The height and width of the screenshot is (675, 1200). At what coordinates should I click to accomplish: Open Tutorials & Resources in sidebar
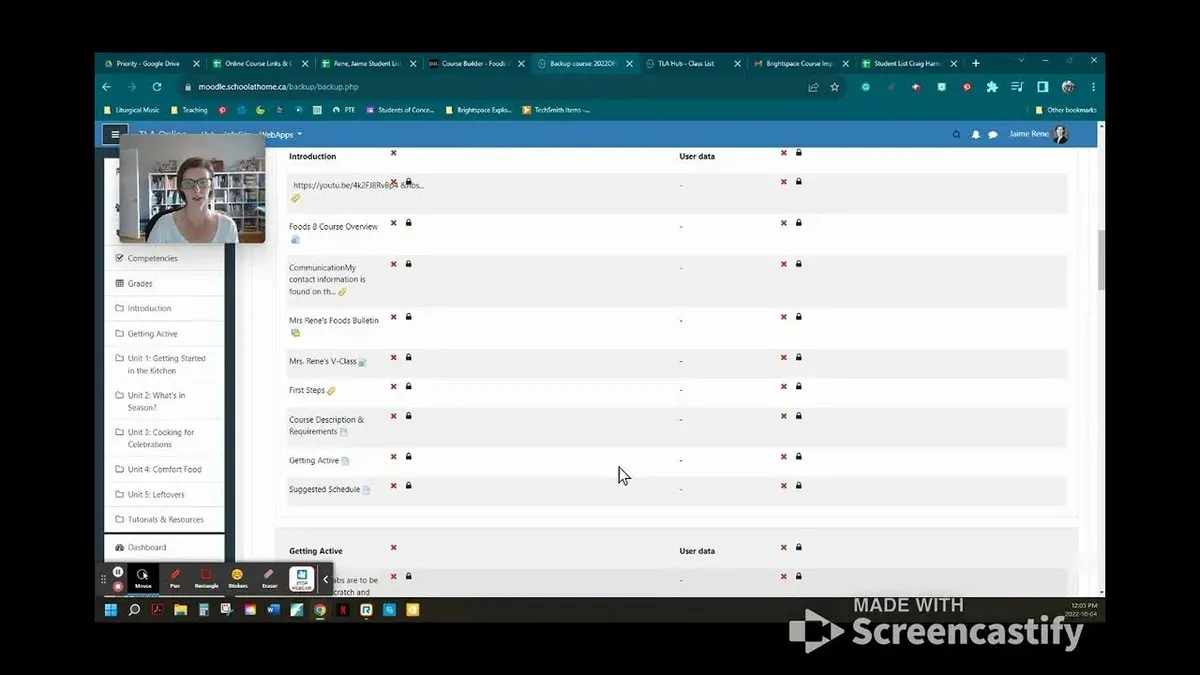164,519
